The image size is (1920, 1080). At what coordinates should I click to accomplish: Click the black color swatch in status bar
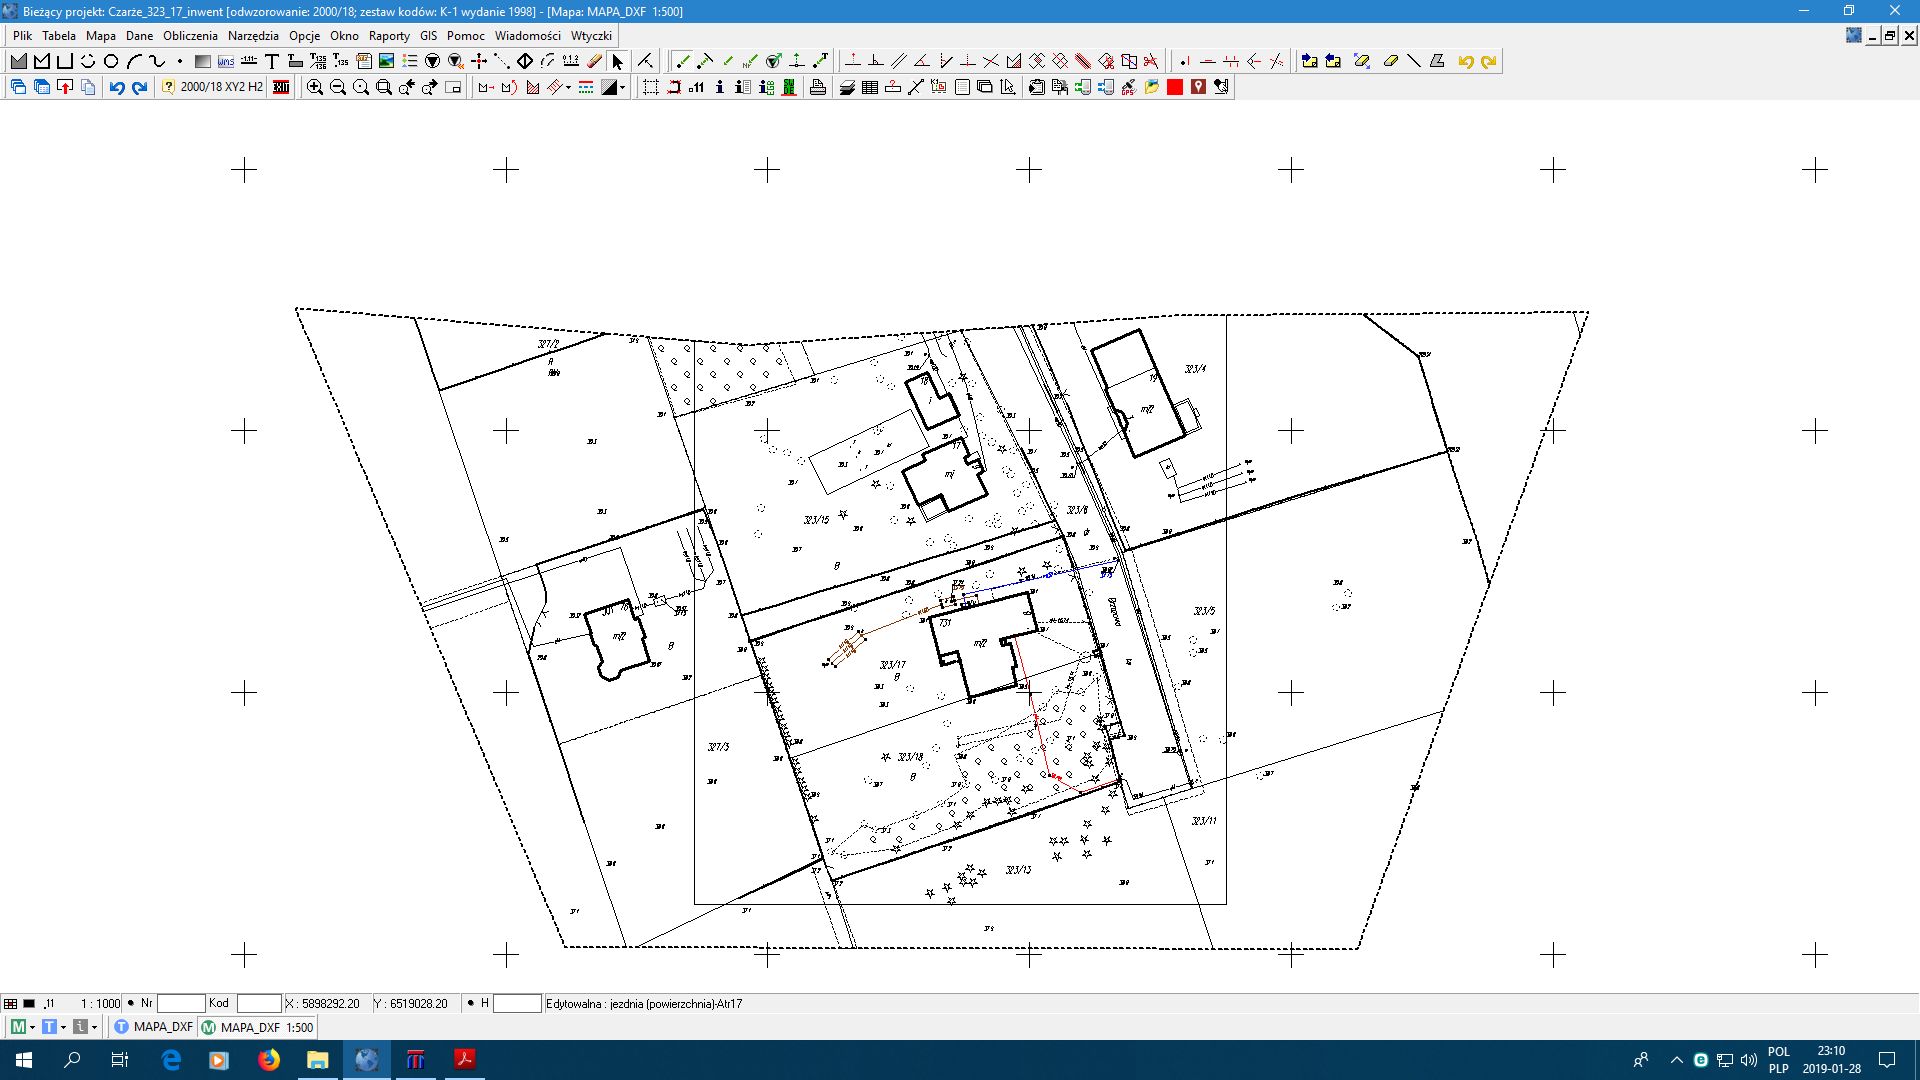29,1004
